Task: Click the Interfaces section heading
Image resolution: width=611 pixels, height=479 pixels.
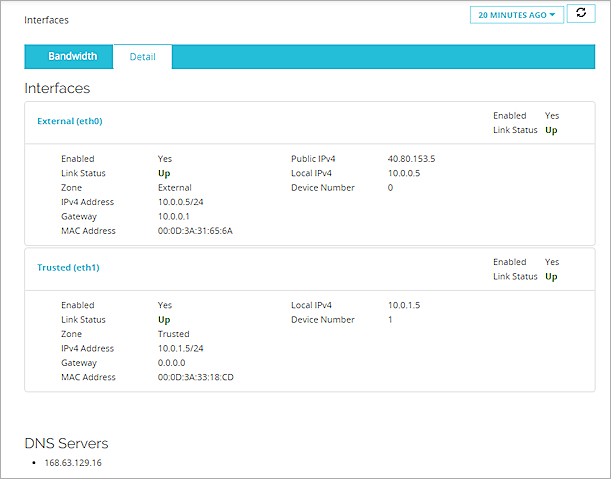Action: 57,89
